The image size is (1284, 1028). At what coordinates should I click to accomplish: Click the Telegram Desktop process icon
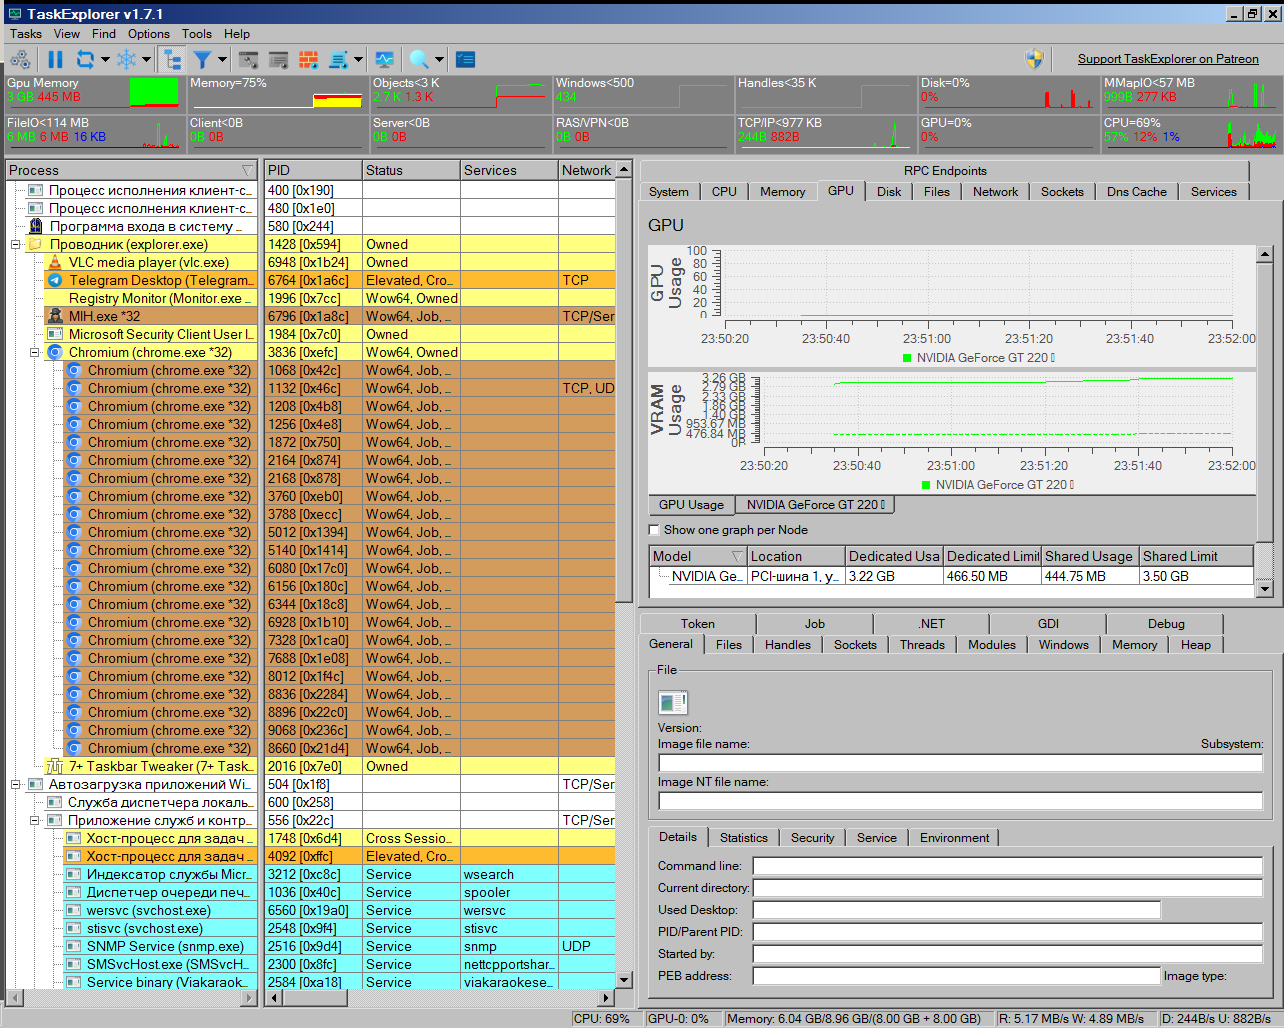56,281
